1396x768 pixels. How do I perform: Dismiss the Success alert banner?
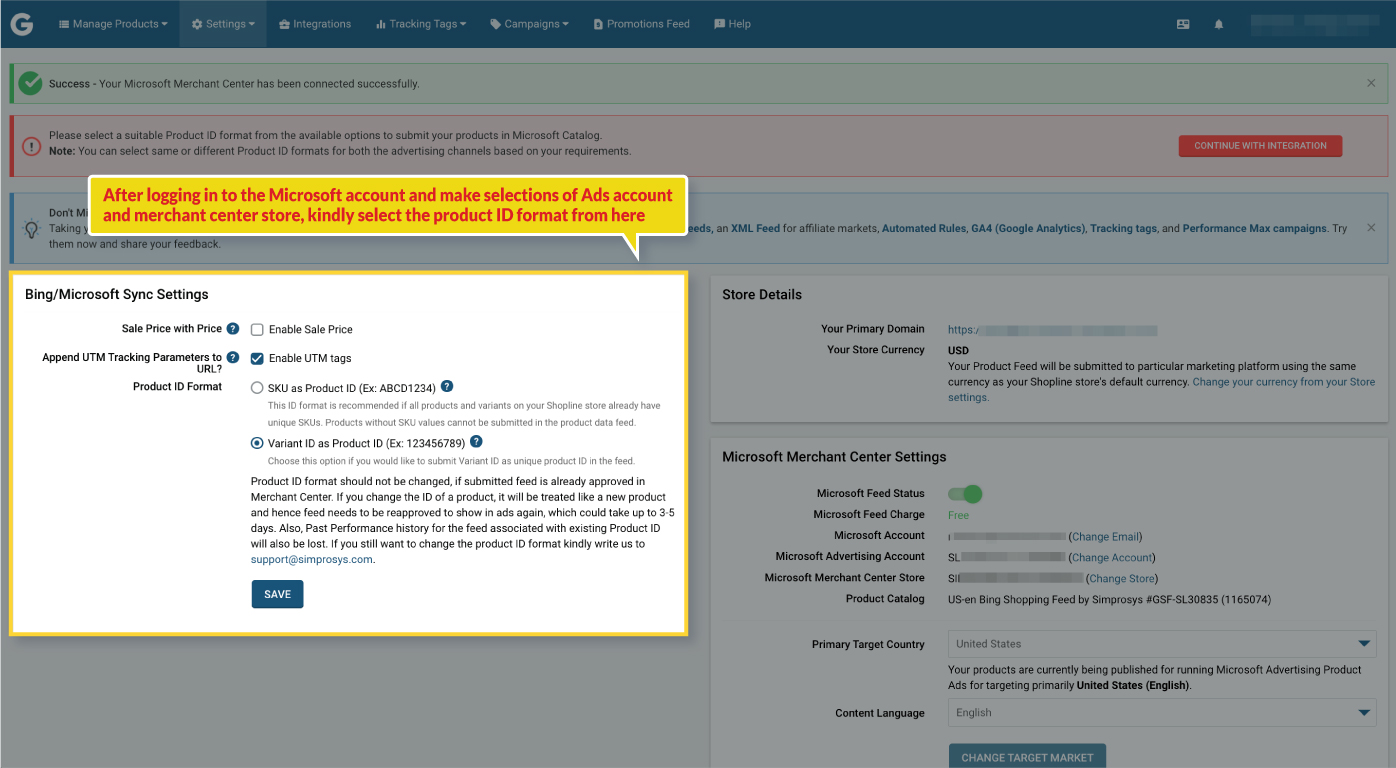coord(1371,84)
